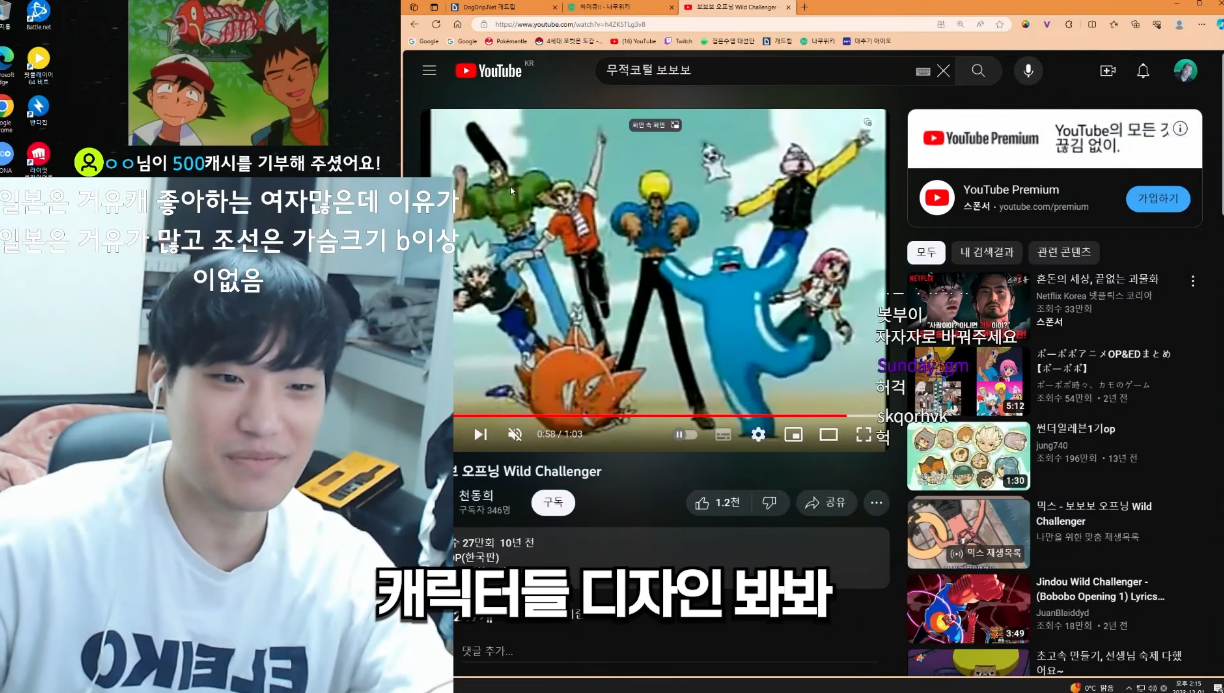Image resolution: width=1224 pixels, height=693 pixels.
Task: Select the 내 검색결과 filter chip
Action: 987,252
